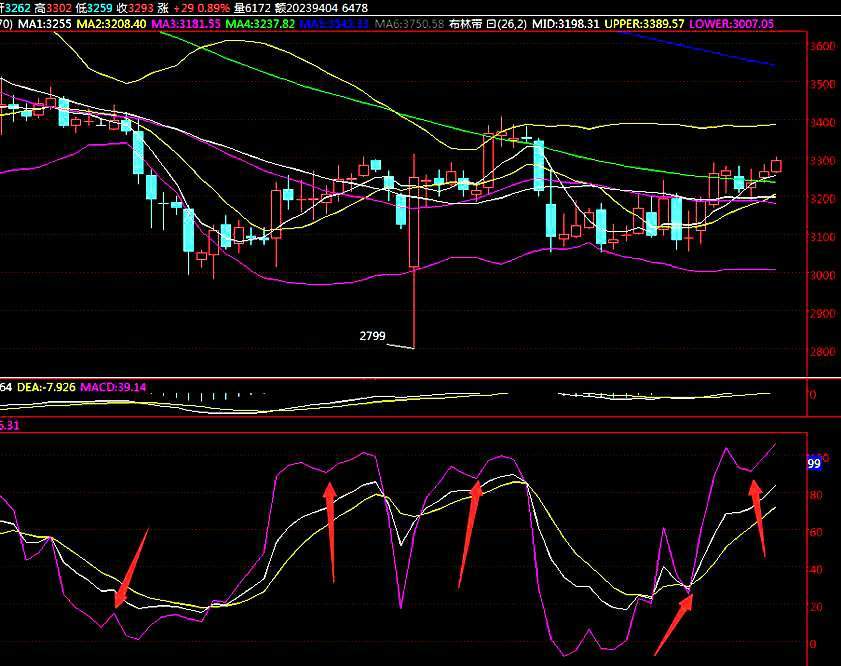Click the 3600 price axis label

tap(822, 46)
